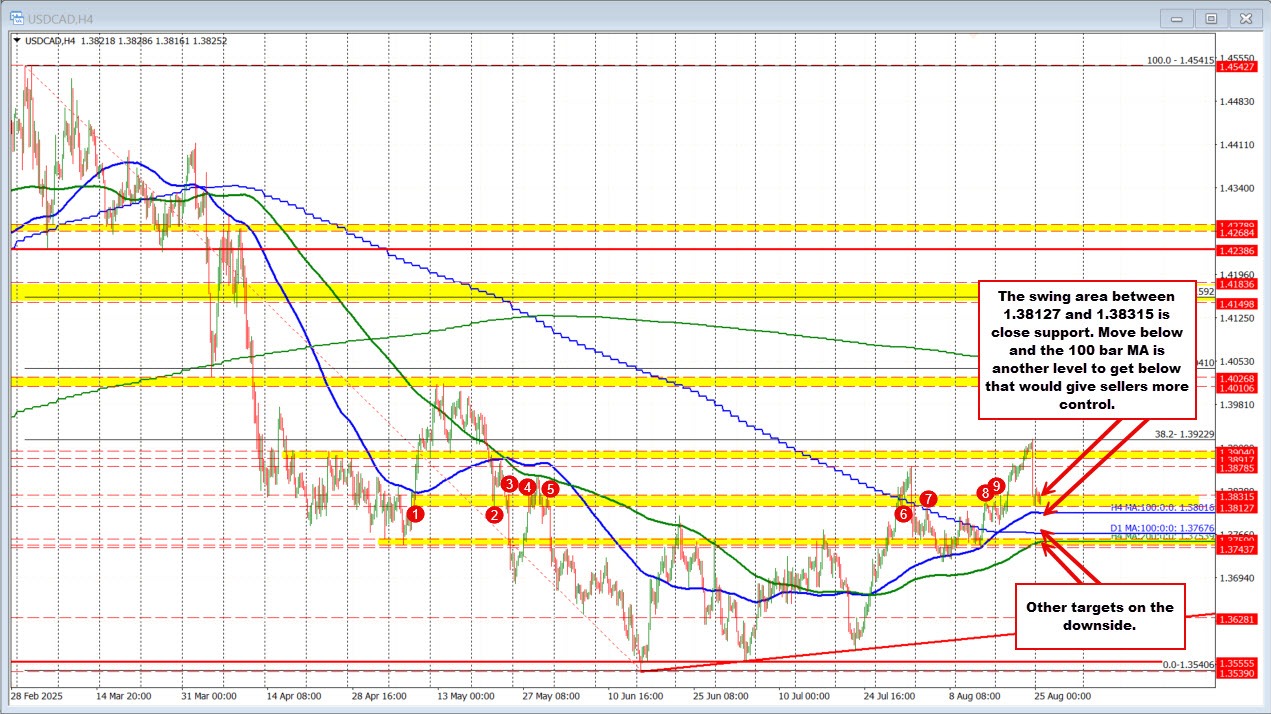Viewport: 1271px width, 714px height.
Task: Click the 1.35390 red price label
Action: [1237, 672]
